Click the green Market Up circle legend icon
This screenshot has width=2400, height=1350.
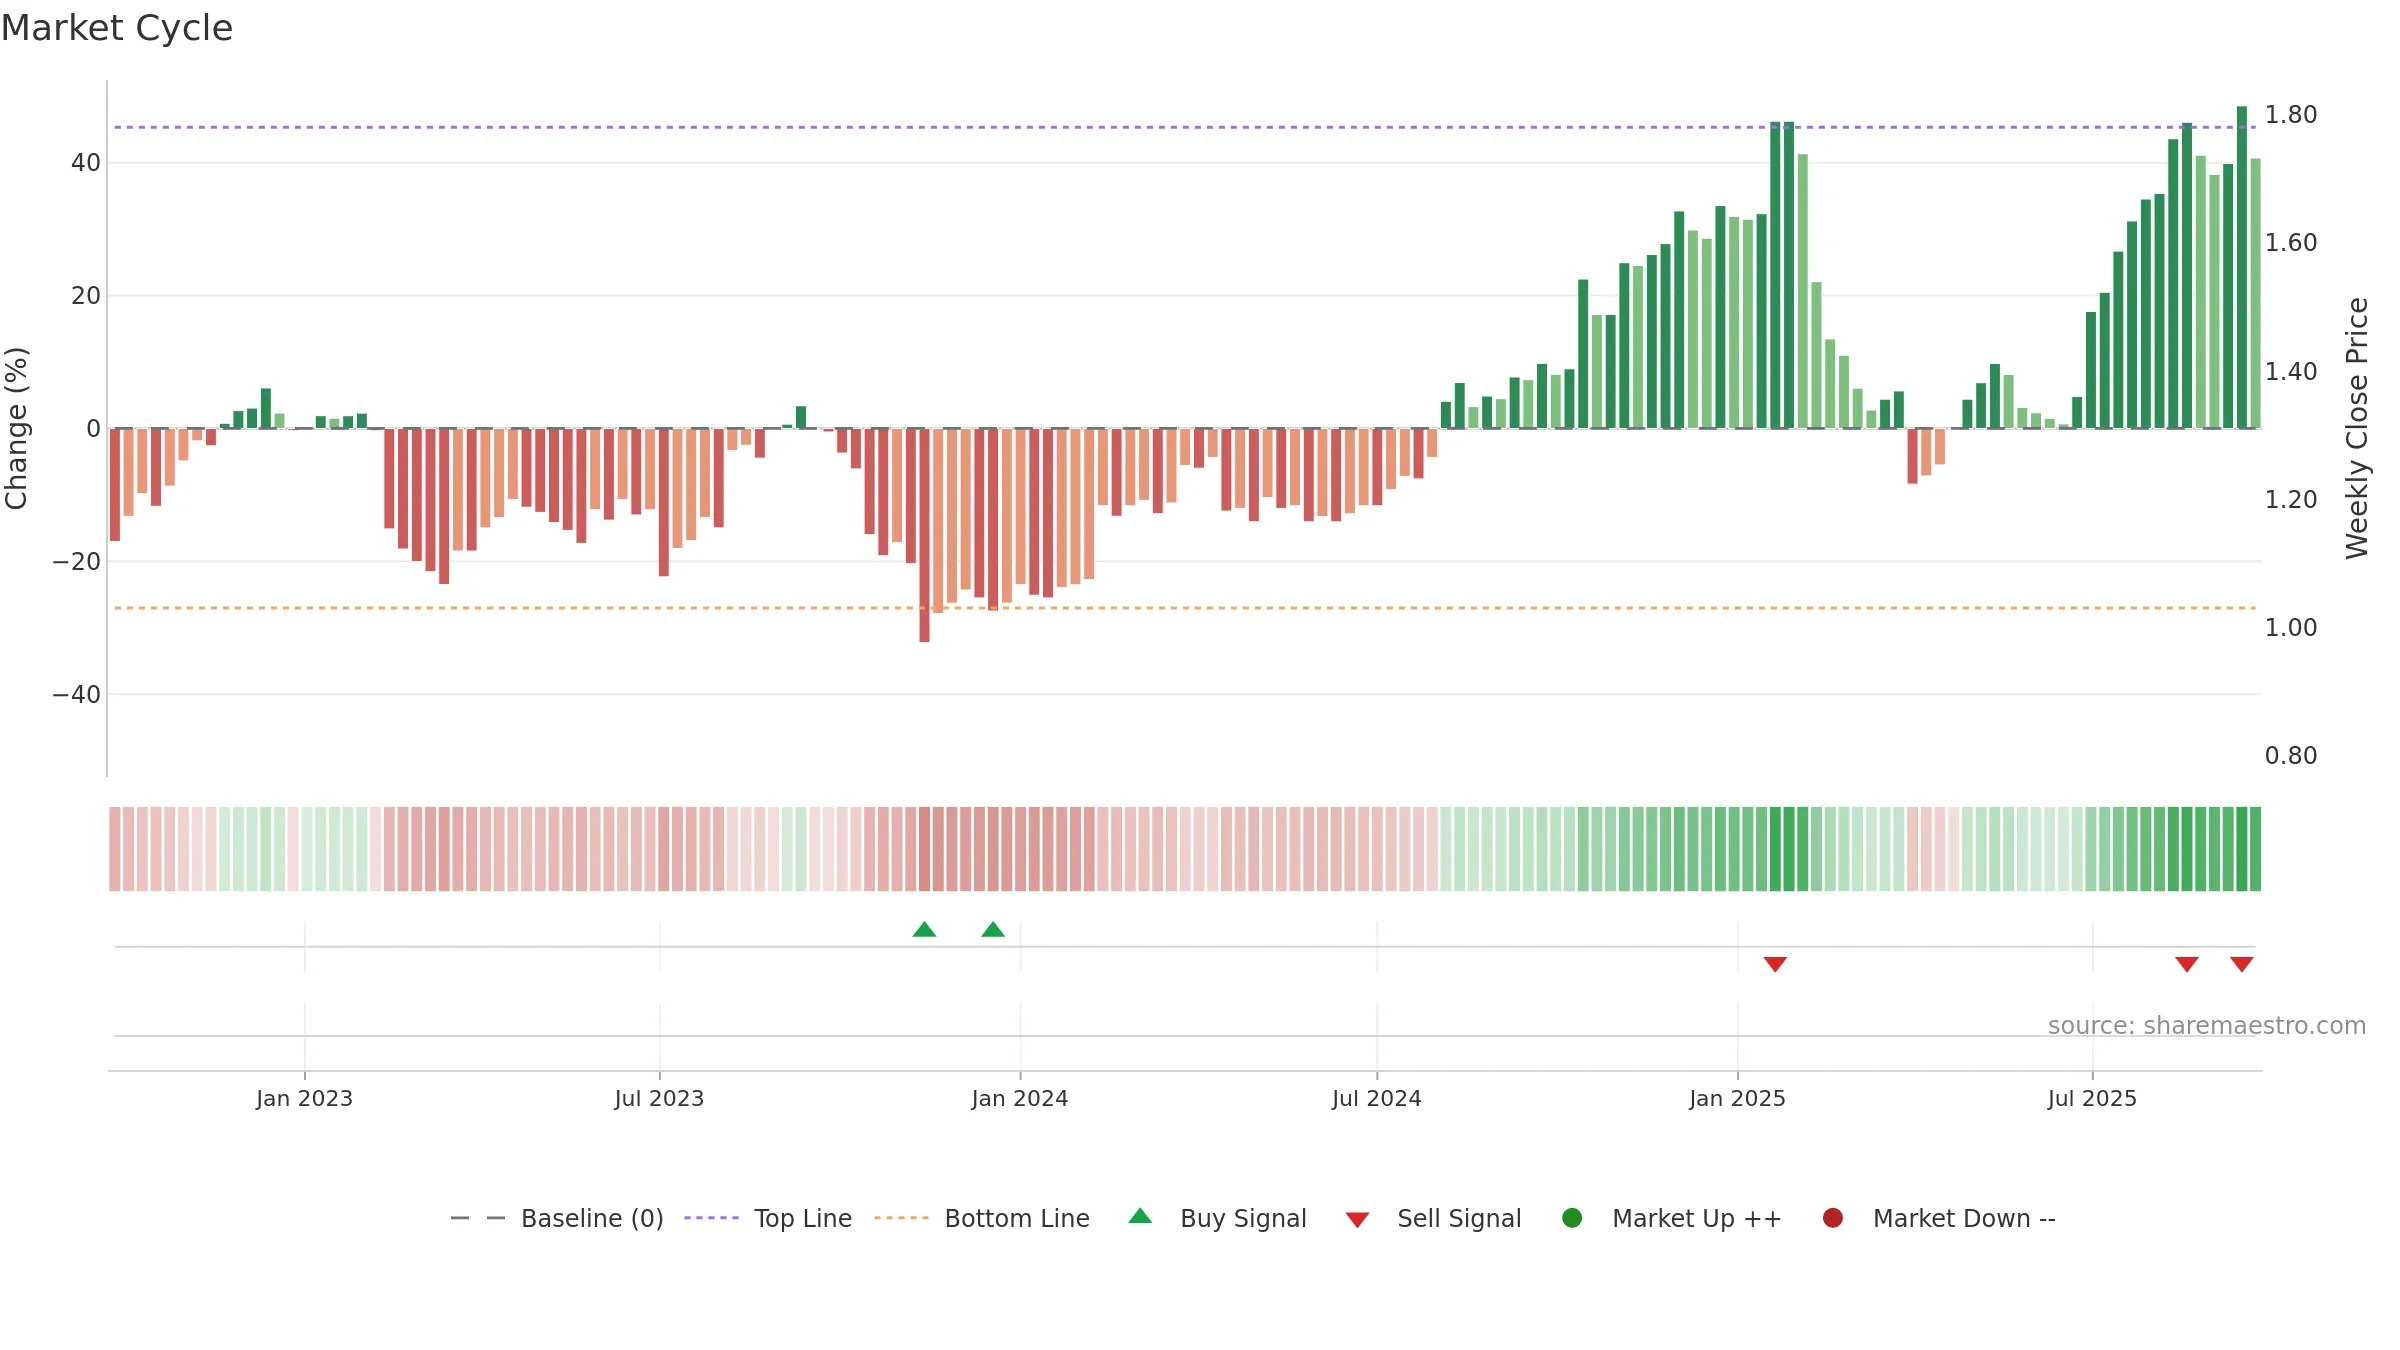click(x=1572, y=1218)
